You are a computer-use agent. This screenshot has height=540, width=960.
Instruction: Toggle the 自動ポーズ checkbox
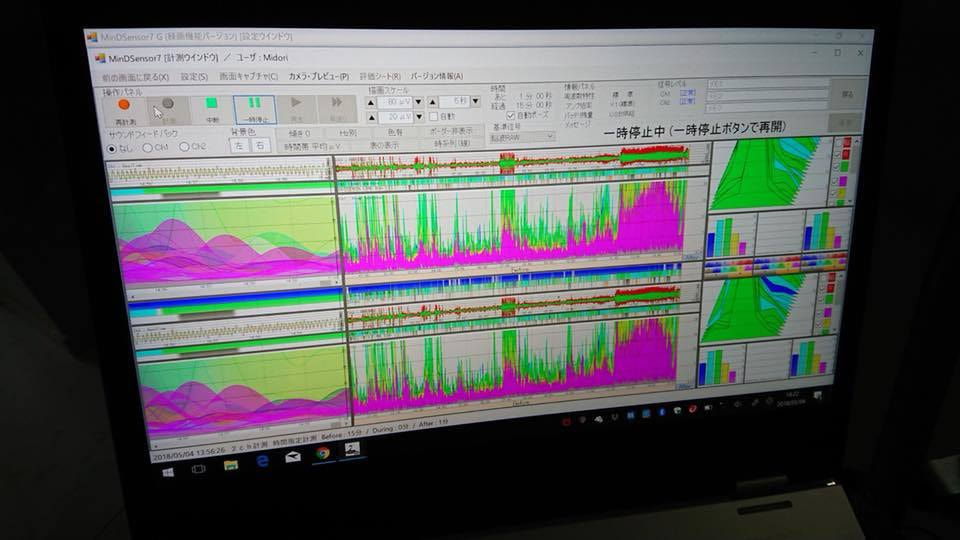511,115
